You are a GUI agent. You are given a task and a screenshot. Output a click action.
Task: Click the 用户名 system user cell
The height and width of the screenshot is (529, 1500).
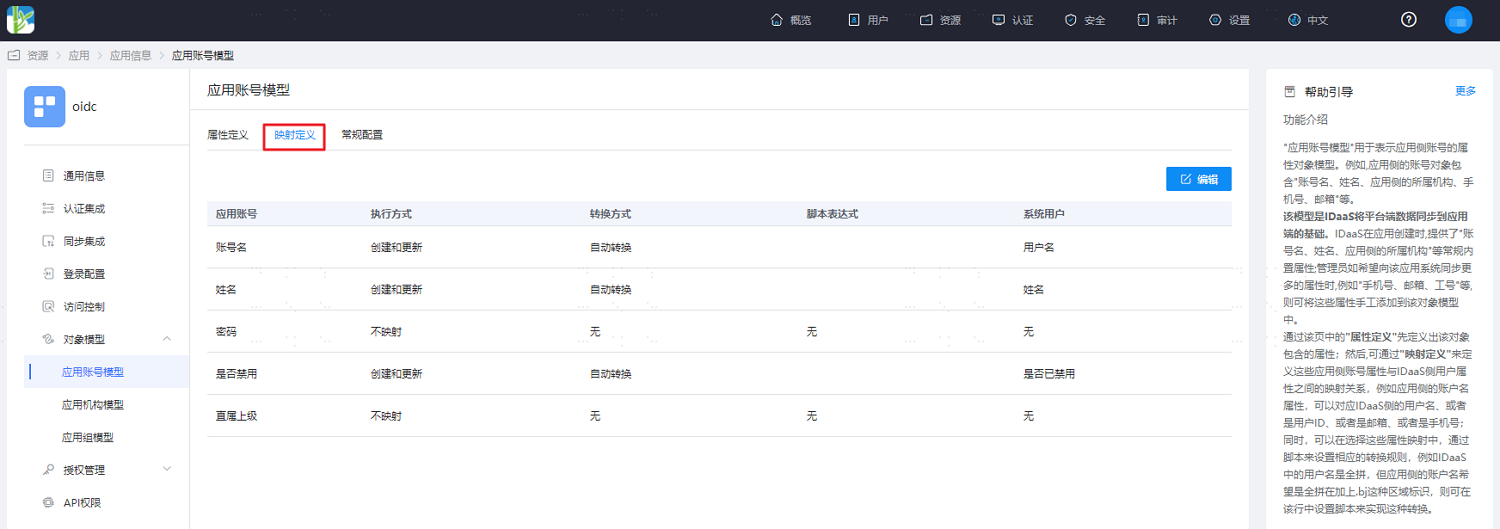[x=1038, y=247]
